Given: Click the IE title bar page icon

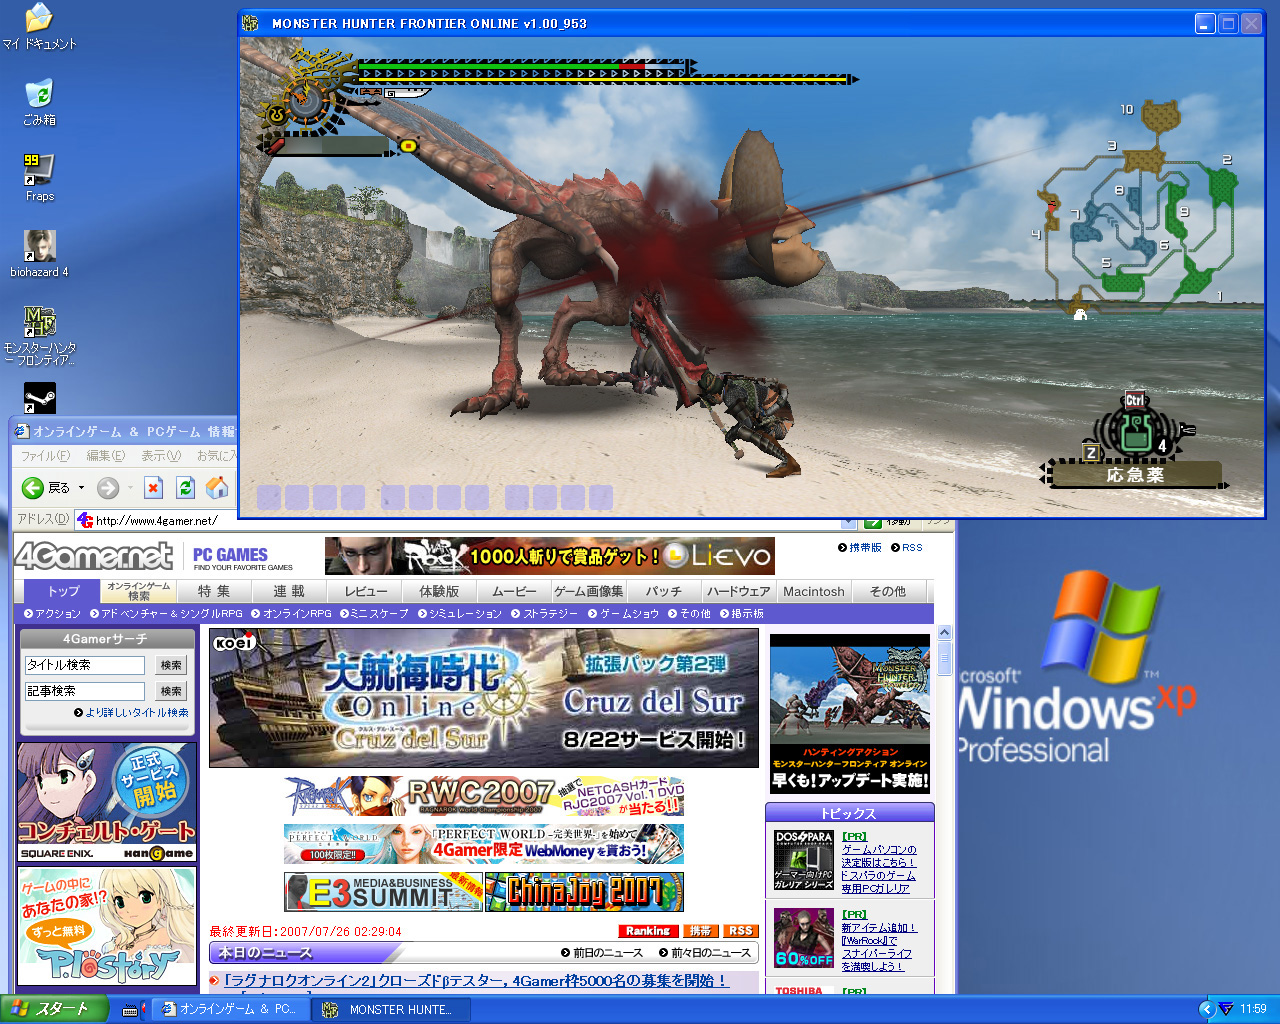Looking at the screenshot, I should [x=22, y=431].
